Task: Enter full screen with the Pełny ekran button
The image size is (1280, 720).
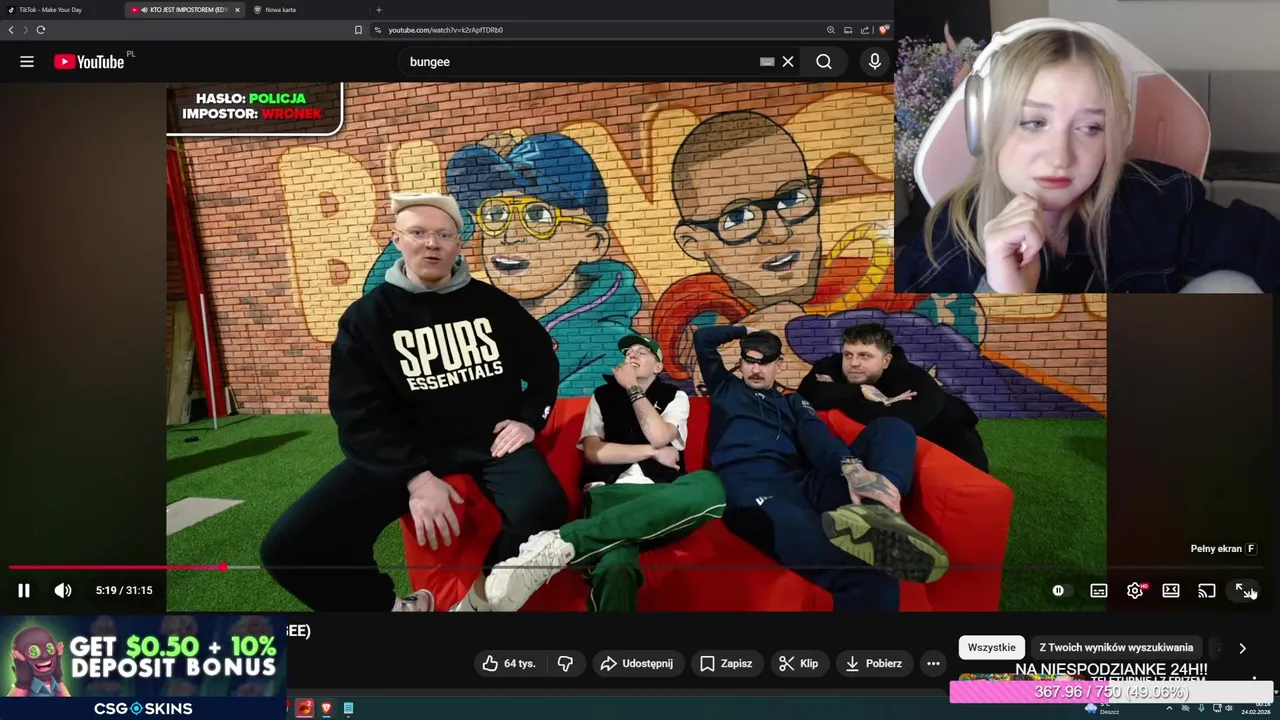Action: [x=1243, y=590]
